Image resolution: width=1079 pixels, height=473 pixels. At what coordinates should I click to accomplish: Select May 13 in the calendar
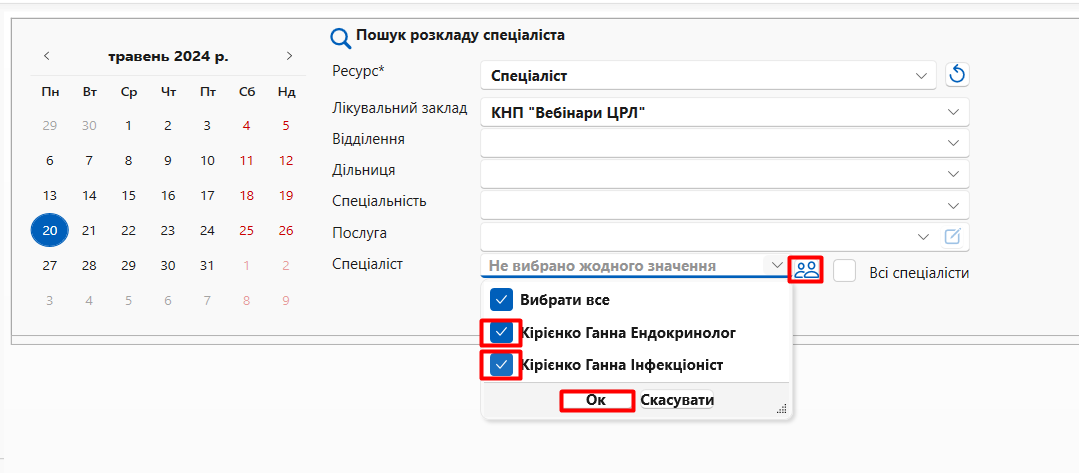pos(50,196)
